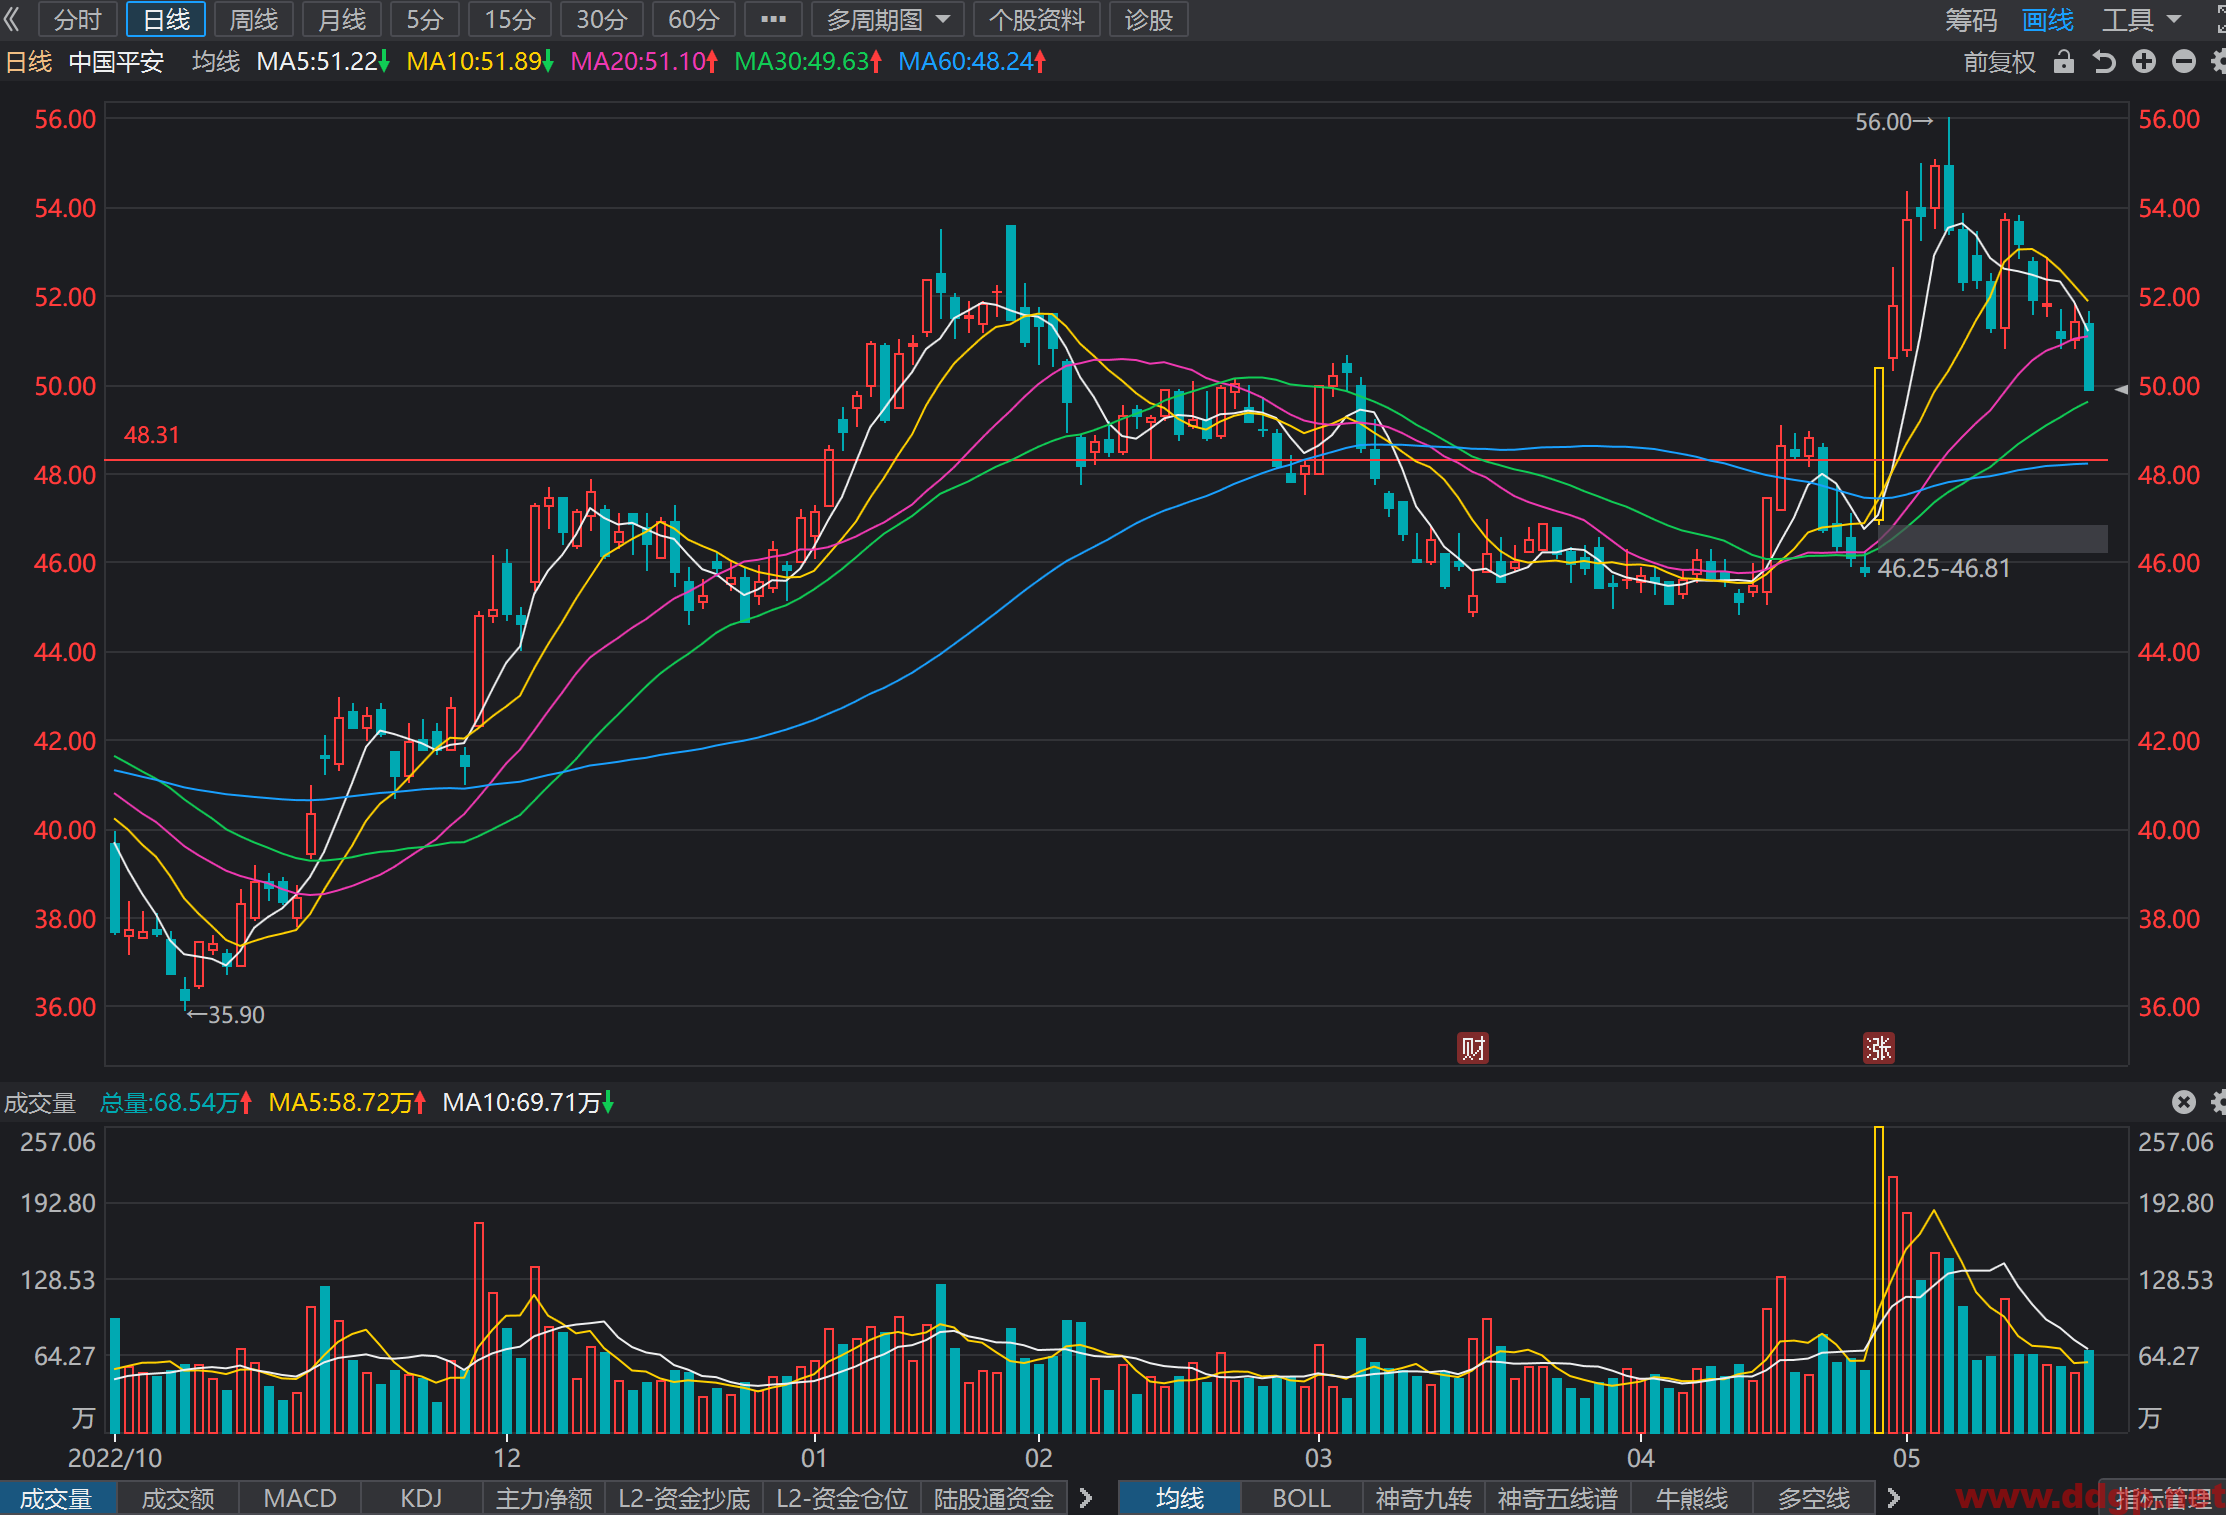Select the BOLL overlay indicator
This screenshot has width=2226, height=1515.
point(1301,1498)
